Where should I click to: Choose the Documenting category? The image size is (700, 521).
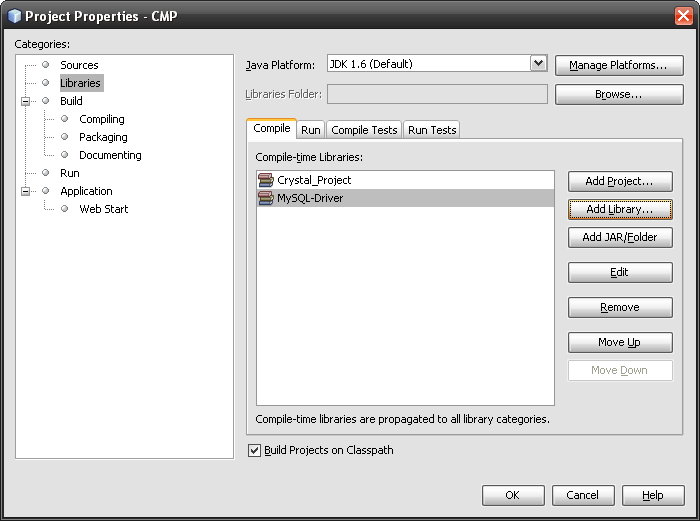point(110,155)
